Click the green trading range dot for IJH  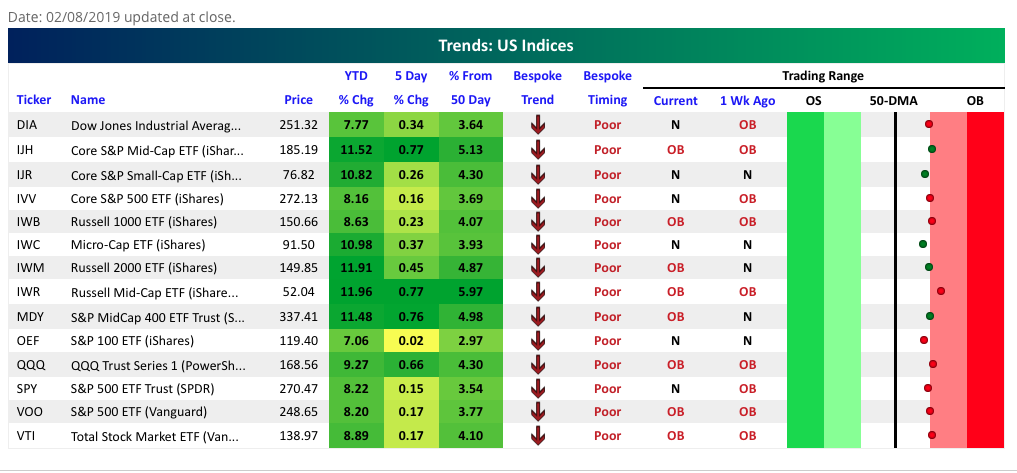point(932,149)
